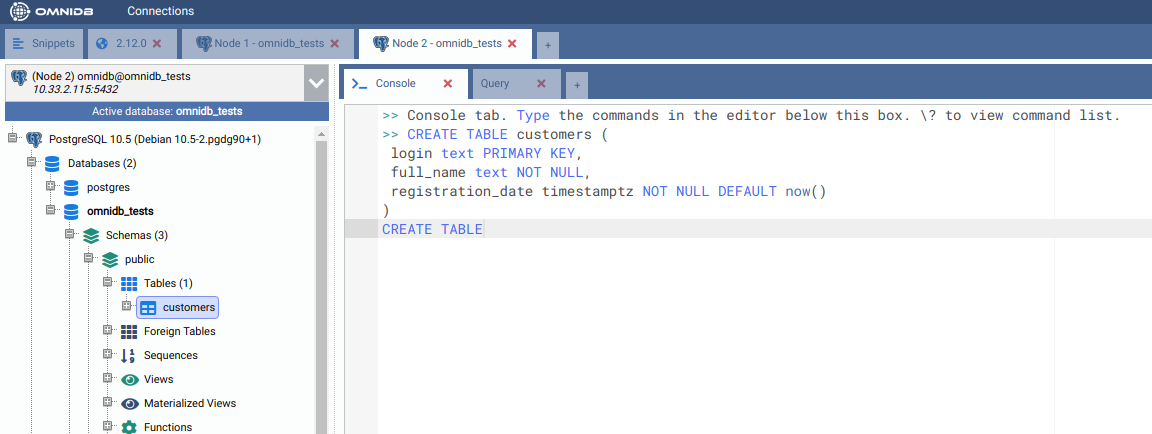Add a new inner query tab
The height and width of the screenshot is (434, 1152).
click(576, 85)
